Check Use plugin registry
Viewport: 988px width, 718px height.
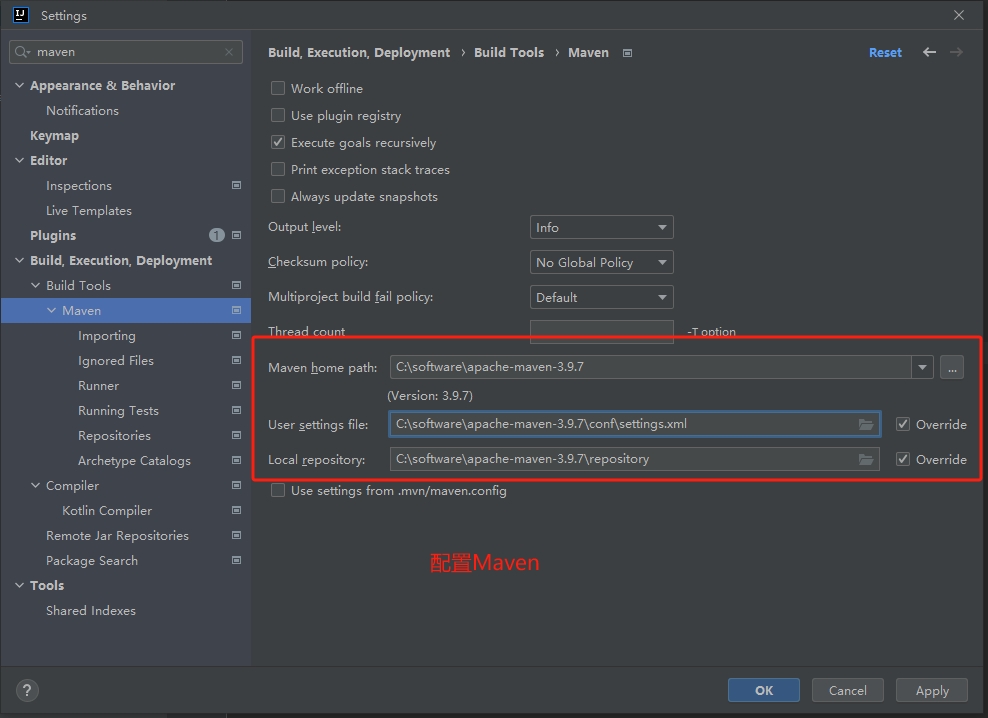[x=278, y=115]
